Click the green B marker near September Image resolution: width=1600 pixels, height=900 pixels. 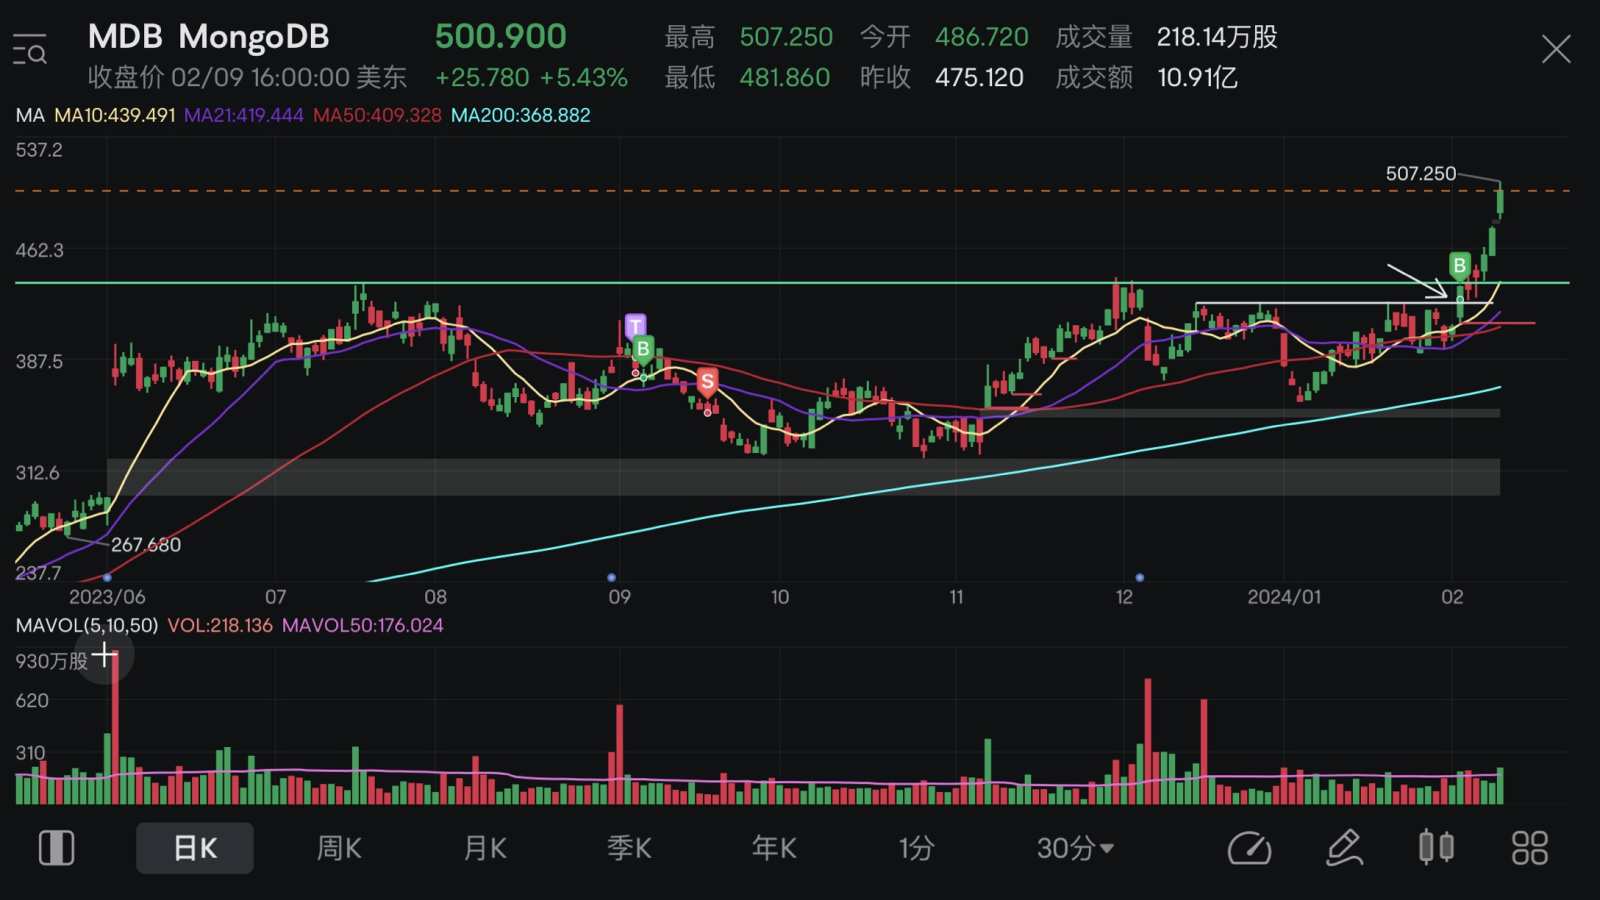point(643,349)
